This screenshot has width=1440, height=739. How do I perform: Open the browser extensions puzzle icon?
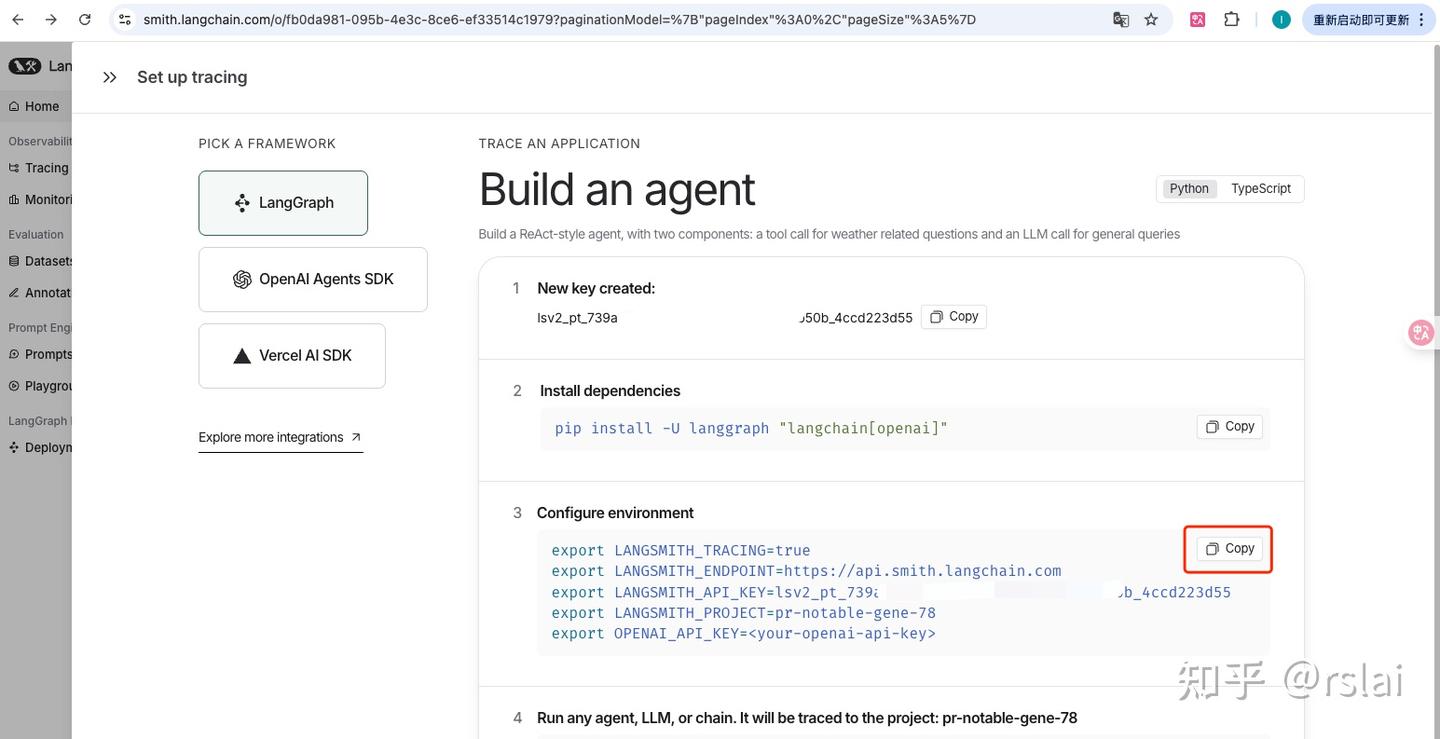pos(1232,19)
